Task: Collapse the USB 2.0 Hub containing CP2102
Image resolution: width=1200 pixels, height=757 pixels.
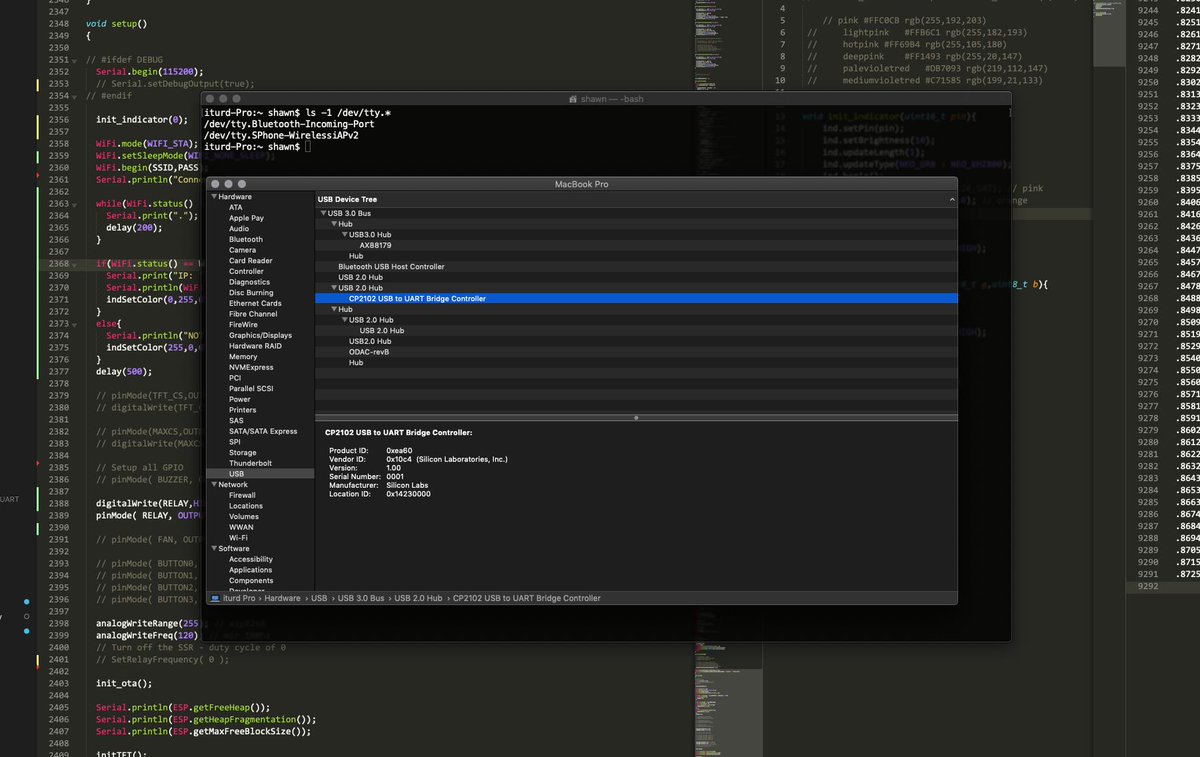Action: coord(334,288)
